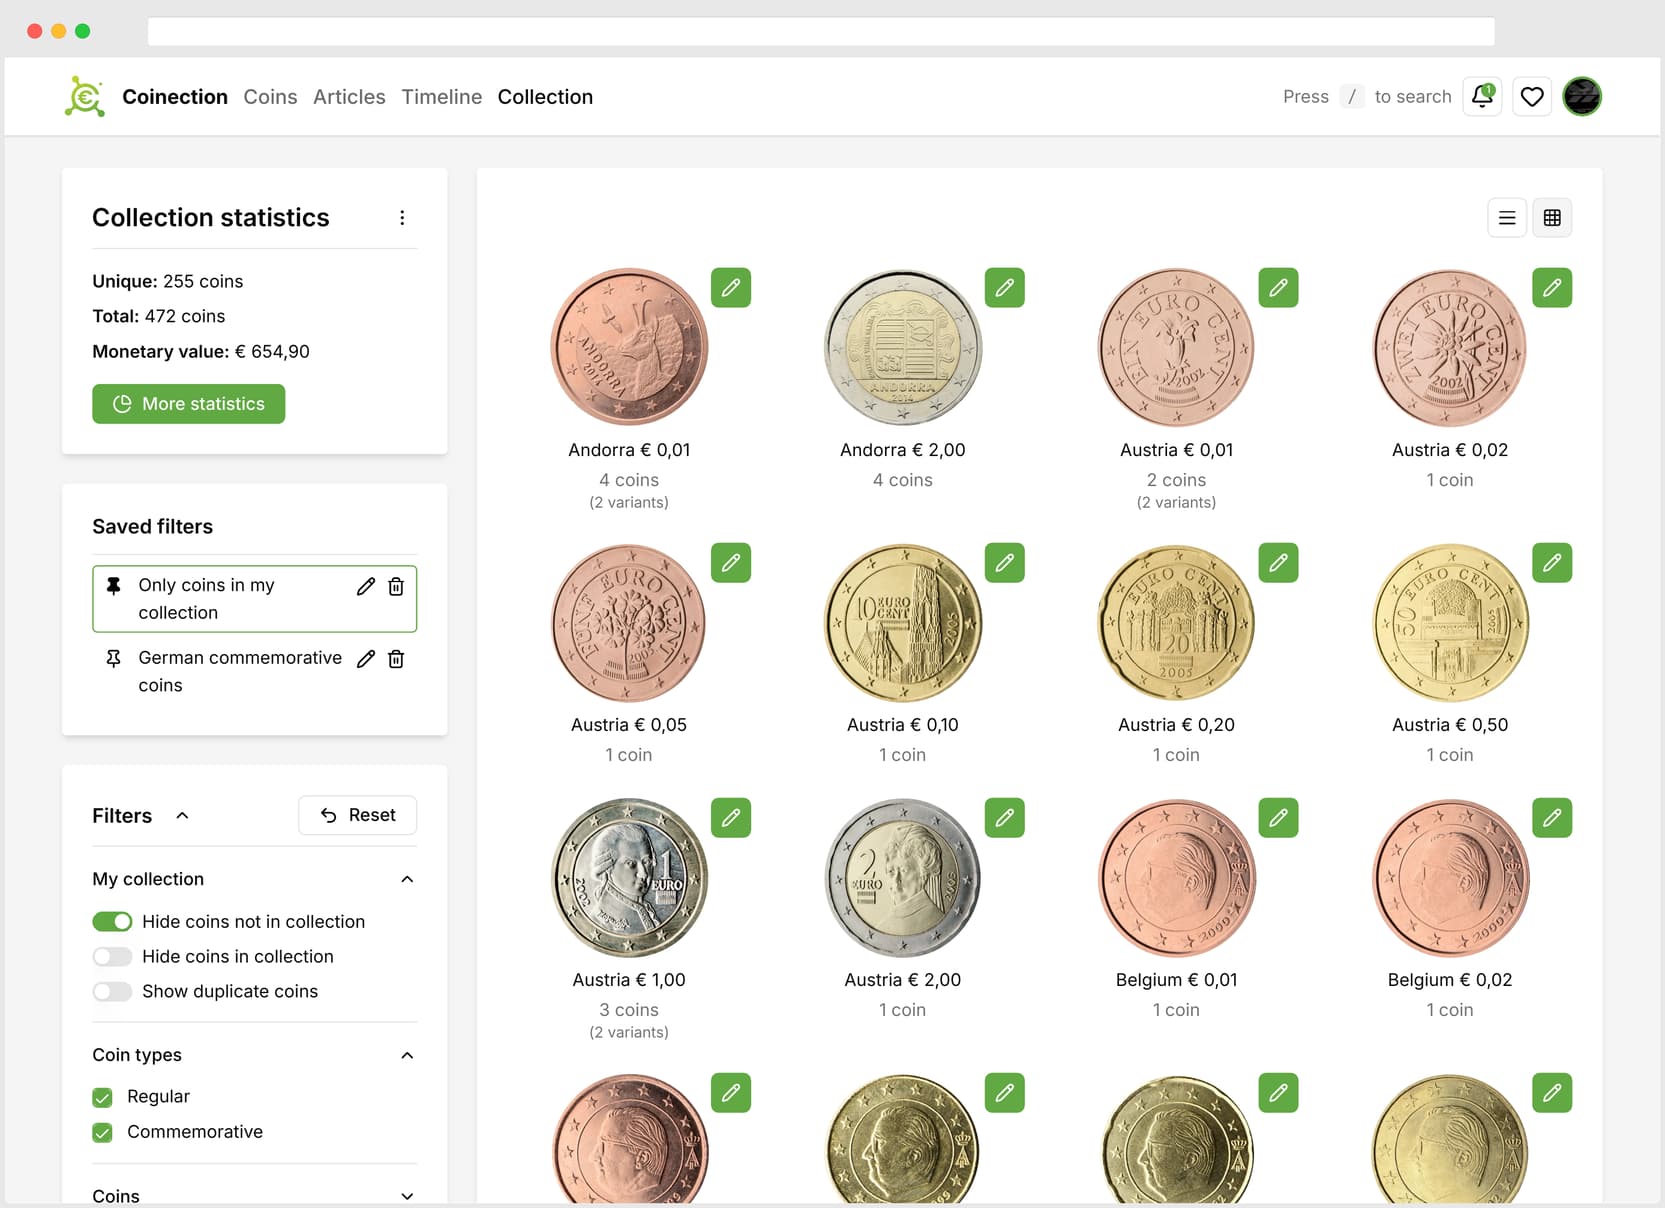Uncheck the Commemorative coin type

pos(102,1133)
